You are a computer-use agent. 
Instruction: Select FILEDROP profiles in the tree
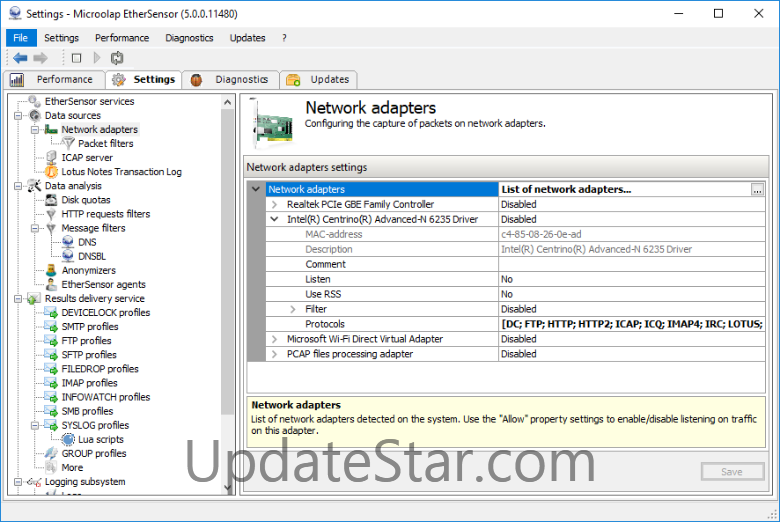pos(100,369)
